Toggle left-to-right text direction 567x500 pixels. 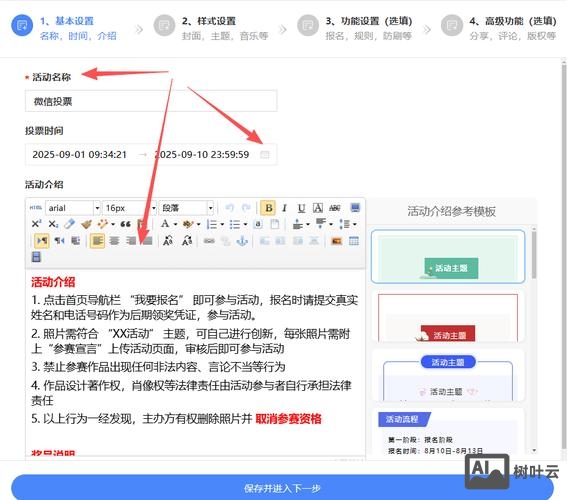click(42, 240)
